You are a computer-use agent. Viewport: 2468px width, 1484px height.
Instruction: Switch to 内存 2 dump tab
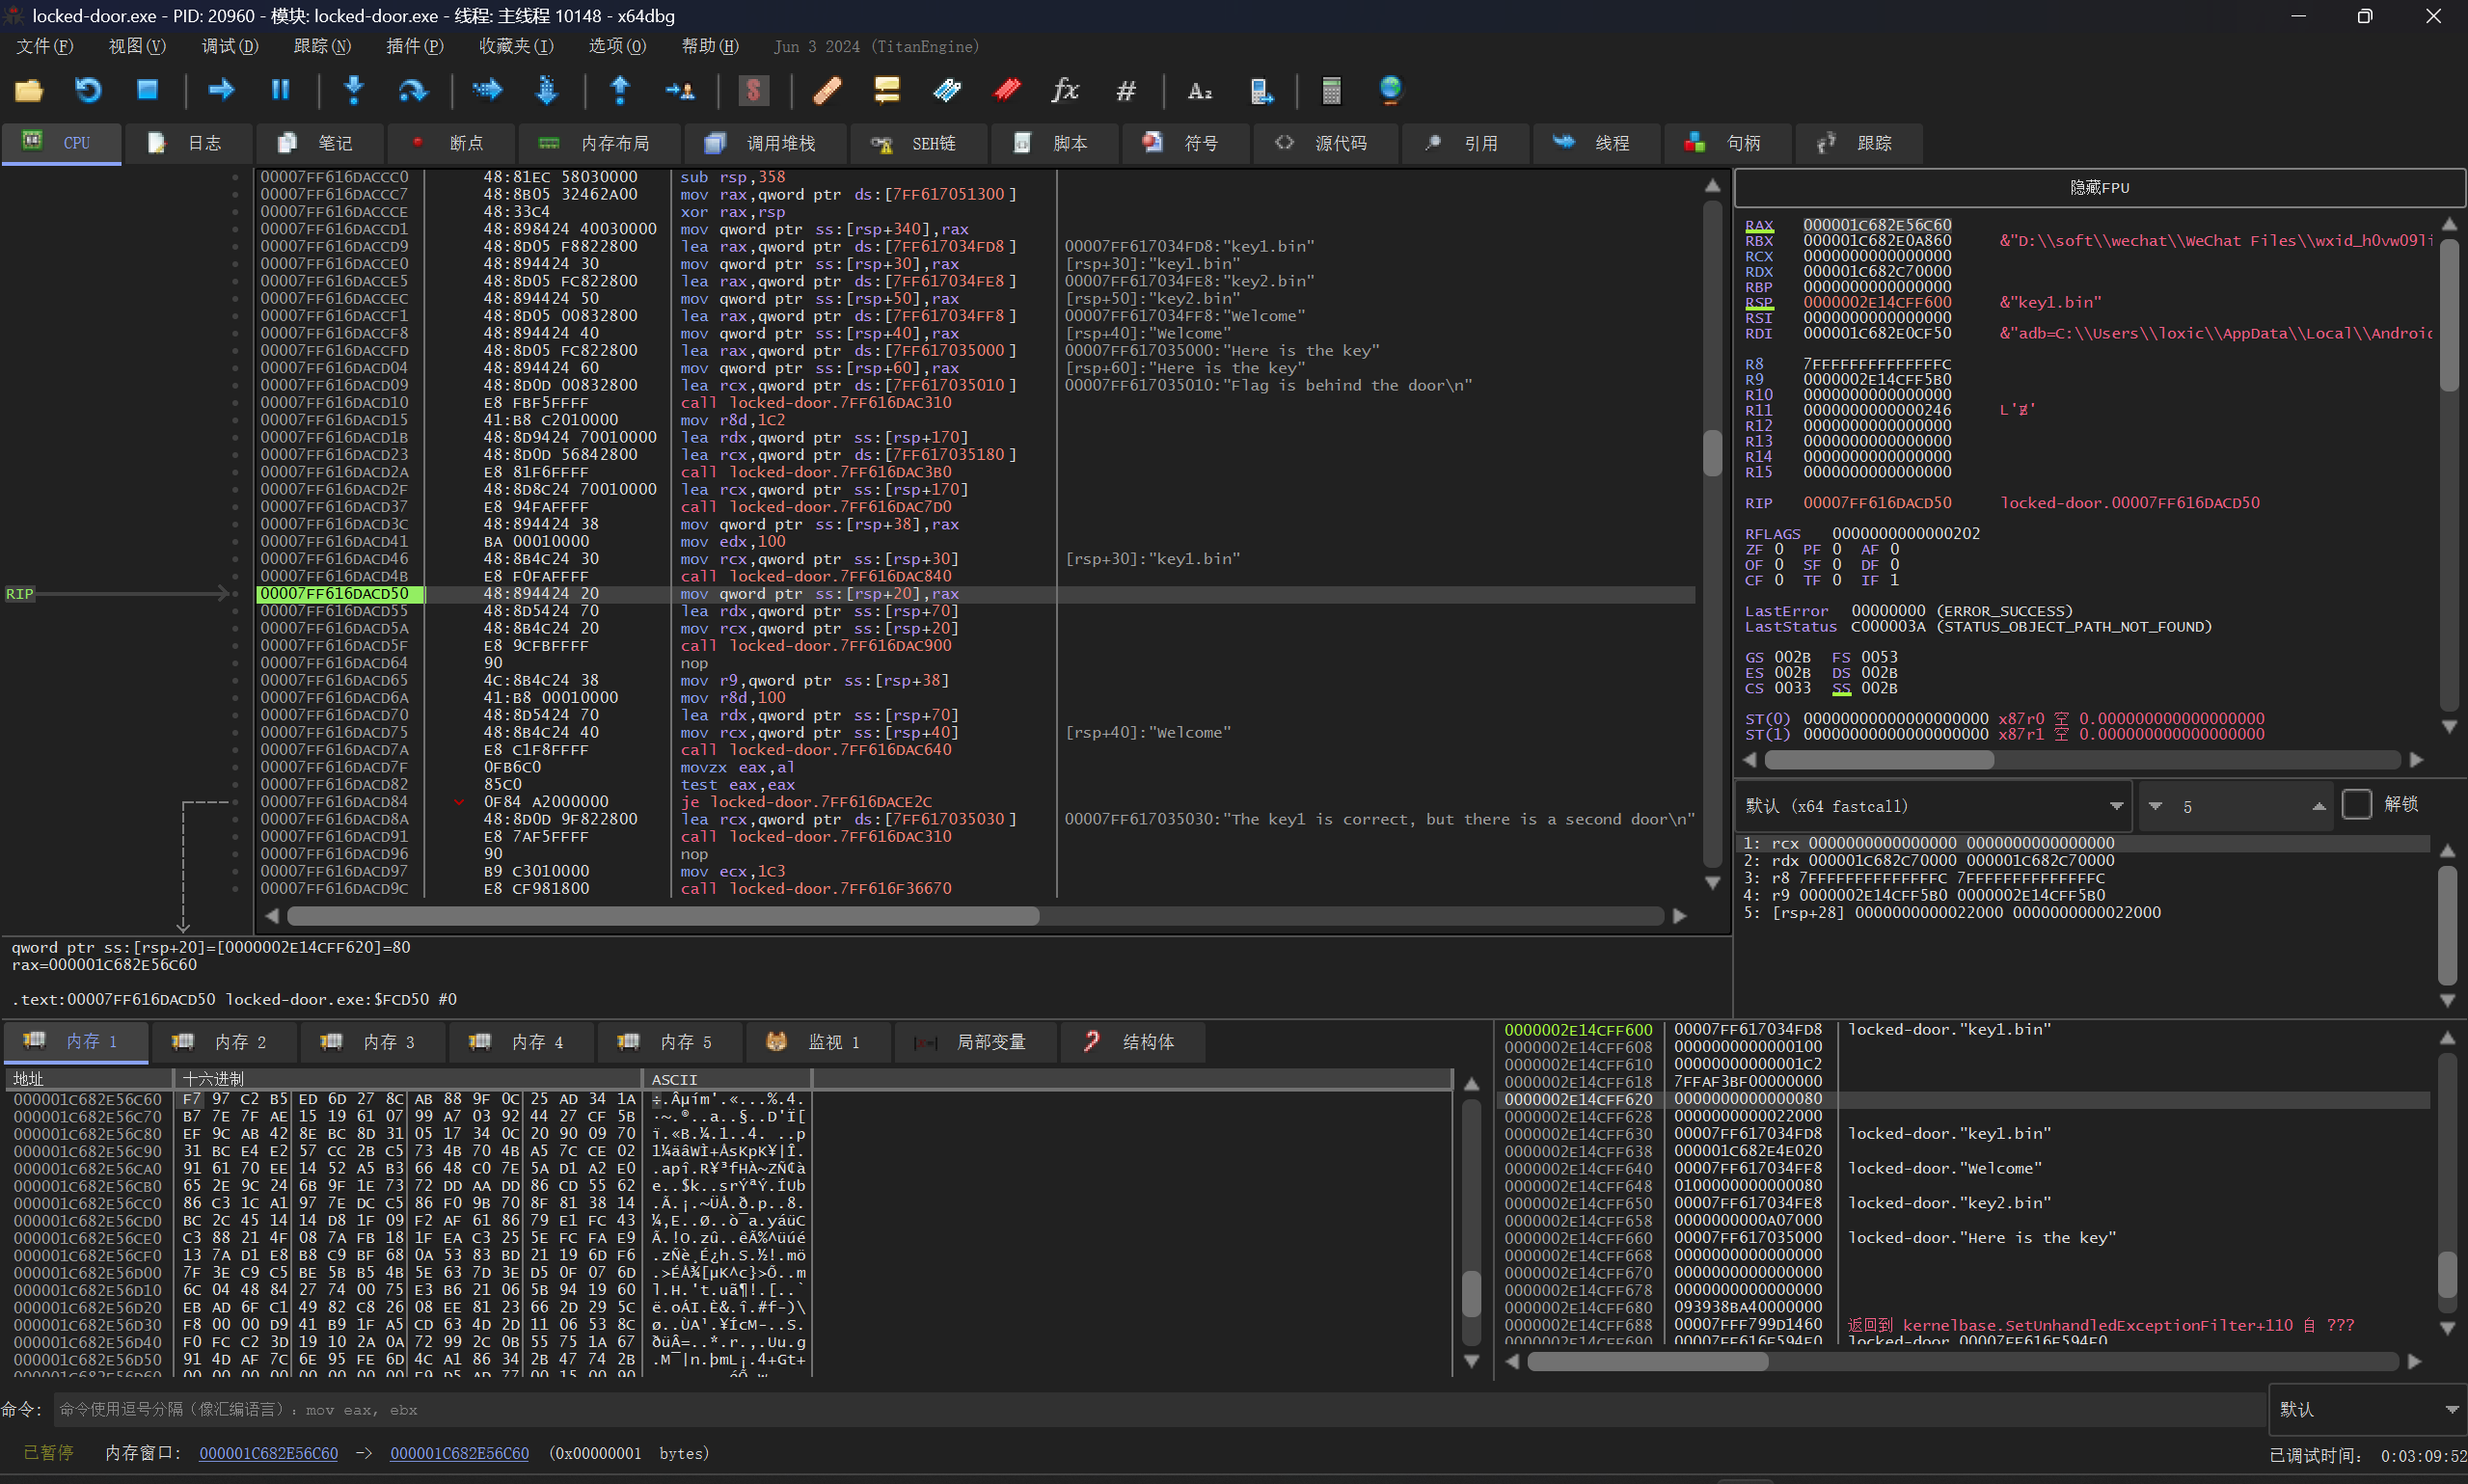pos(223,1042)
